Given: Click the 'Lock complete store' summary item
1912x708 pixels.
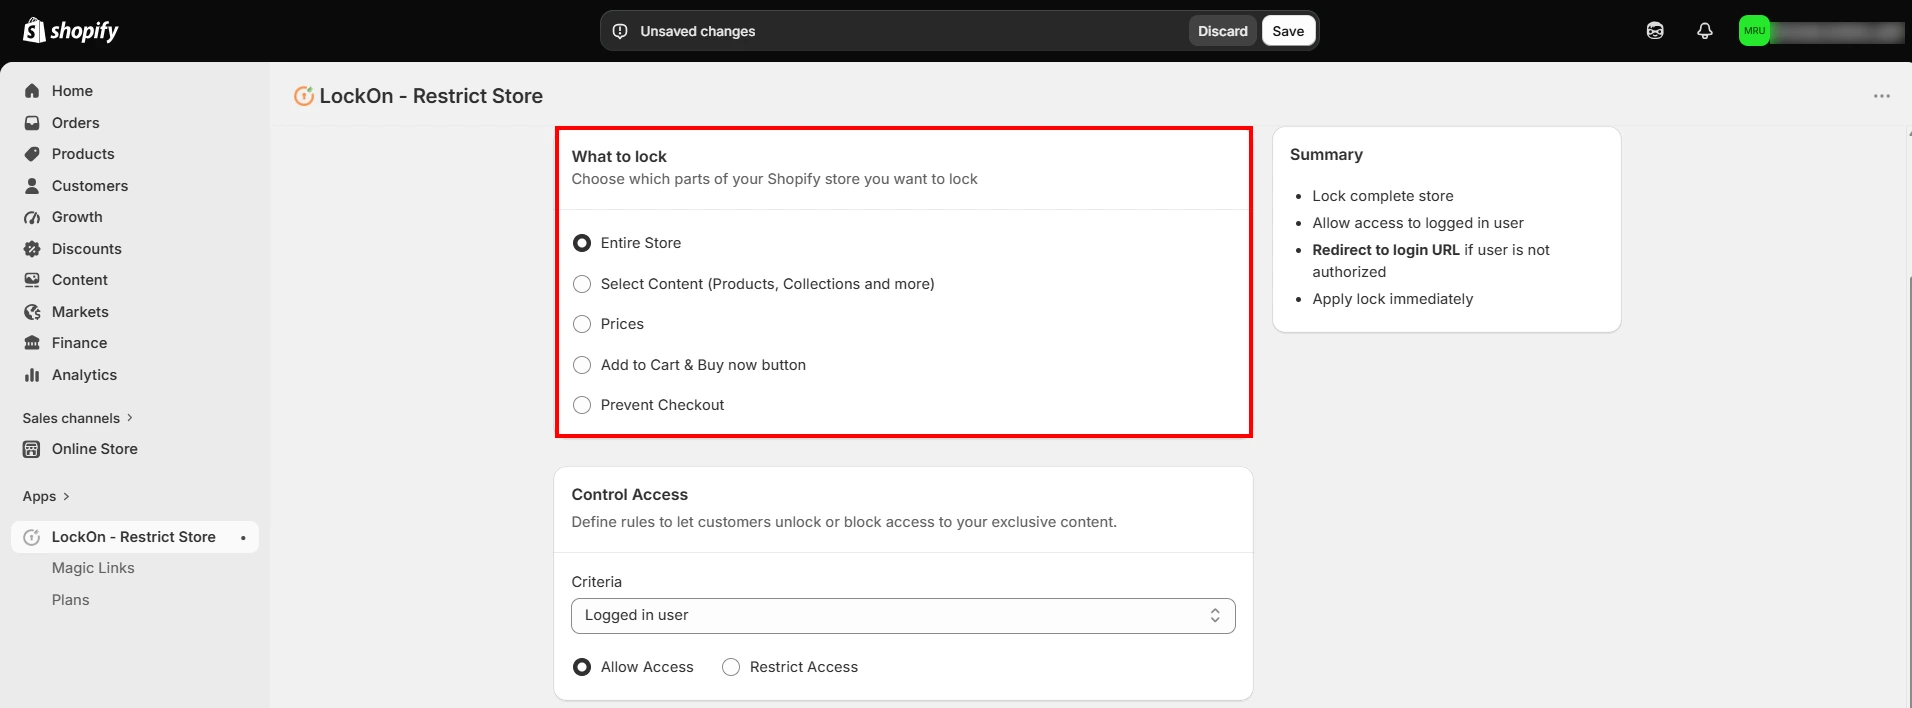Looking at the screenshot, I should (1383, 196).
